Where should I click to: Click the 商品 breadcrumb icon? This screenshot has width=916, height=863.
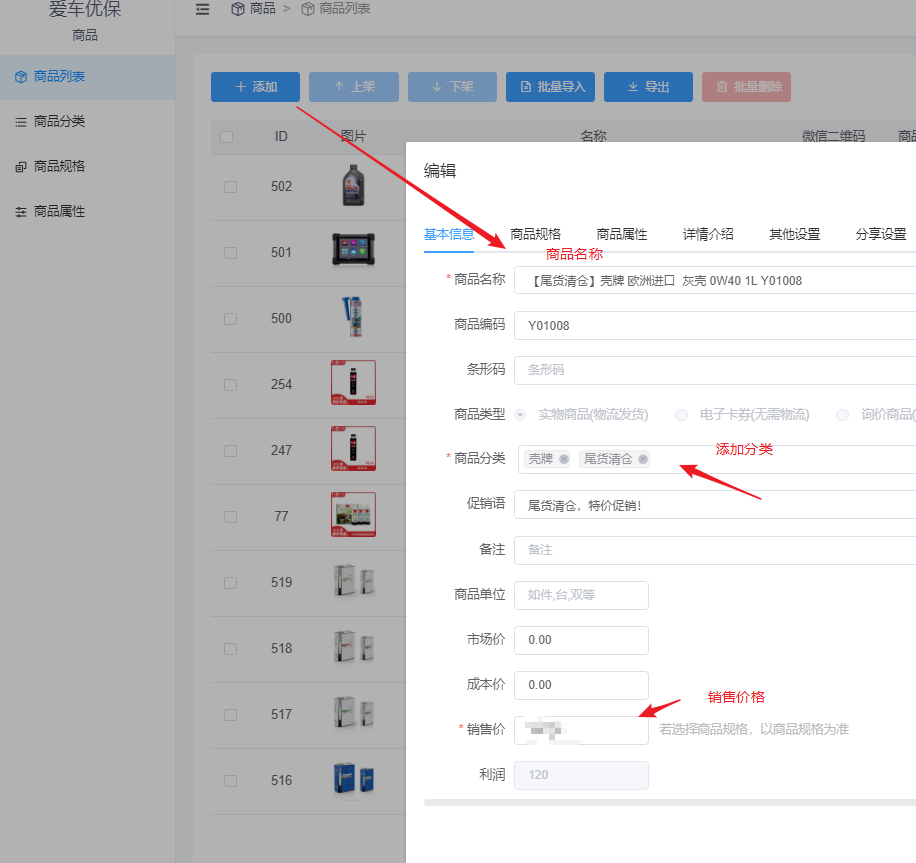coord(237,10)
